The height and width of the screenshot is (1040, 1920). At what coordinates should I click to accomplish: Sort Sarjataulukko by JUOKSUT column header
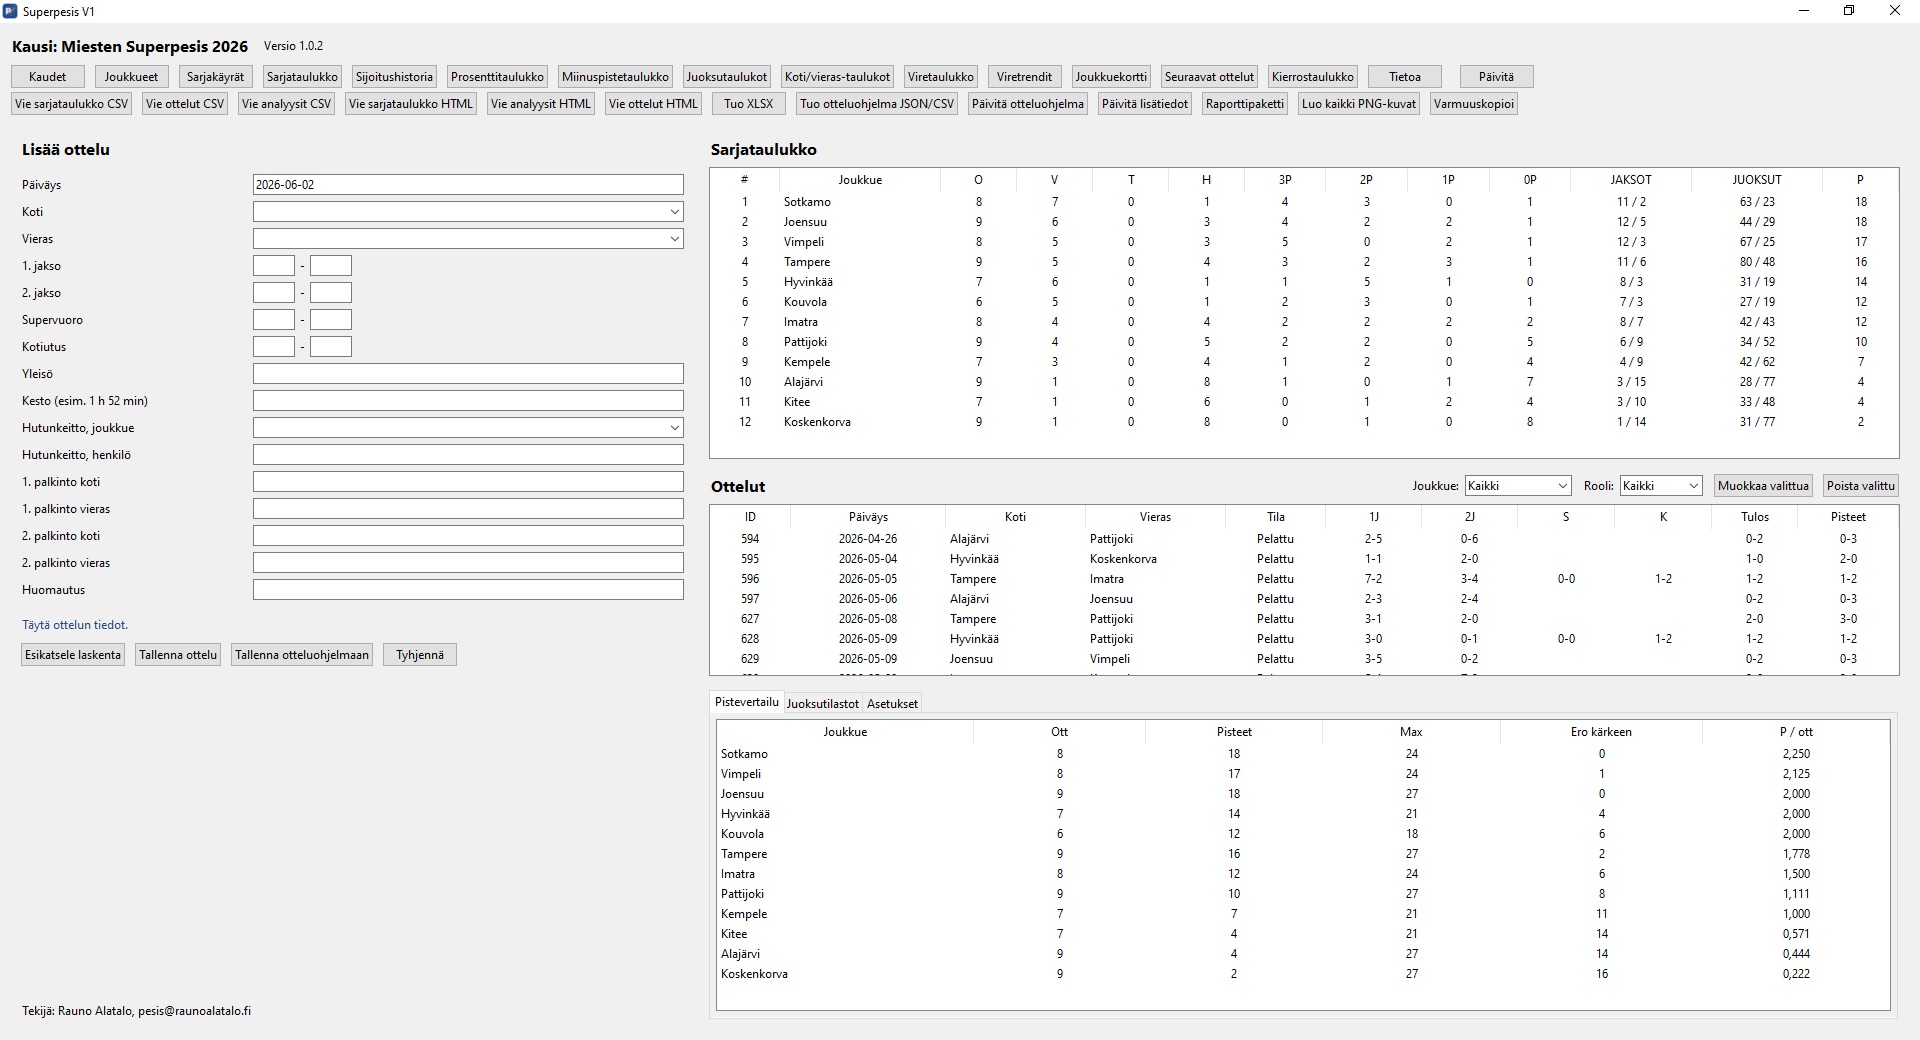(1757, 180)
